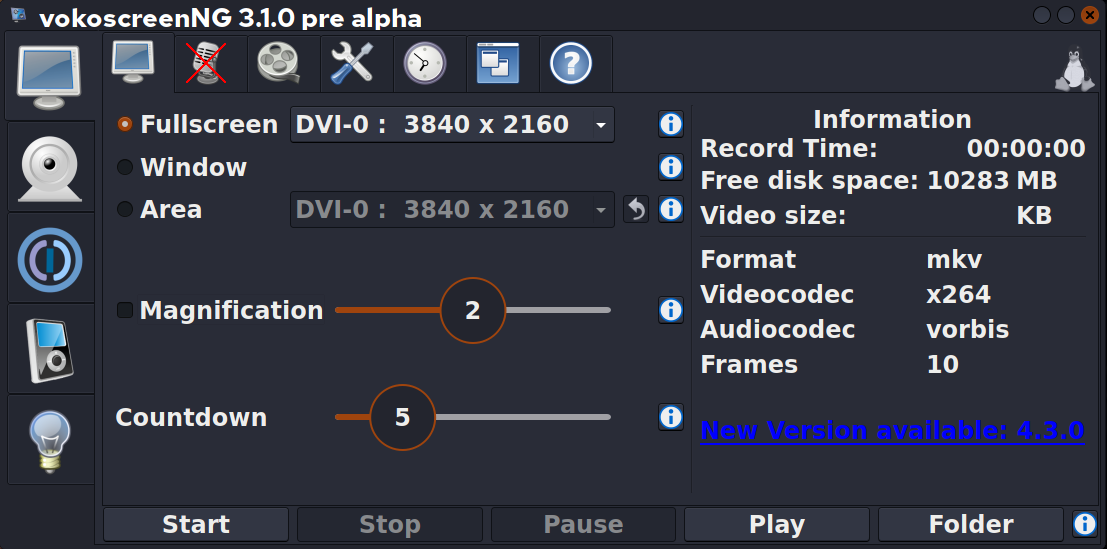
Task: Open the webcam camera sidebar section
Action: tap(50, 167)
